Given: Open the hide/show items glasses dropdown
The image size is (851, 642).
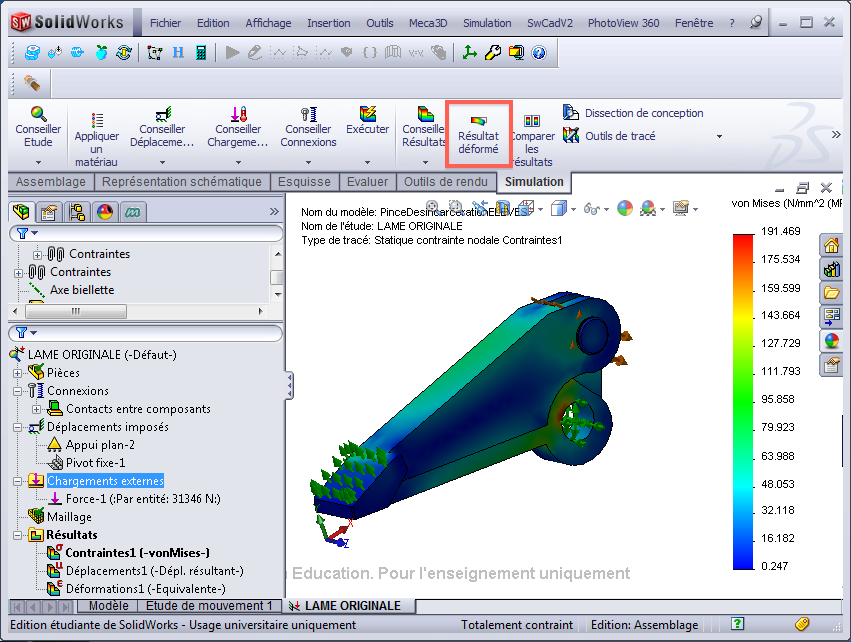Looking at the screenshot, I should coord(606,209).
